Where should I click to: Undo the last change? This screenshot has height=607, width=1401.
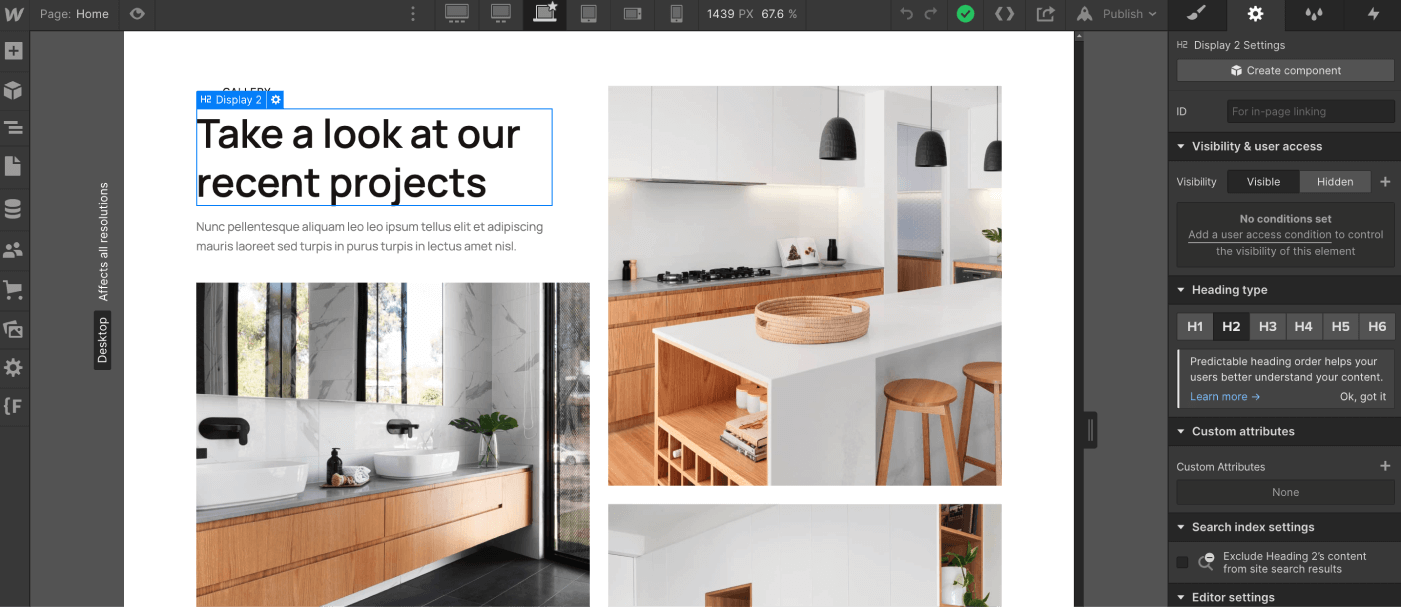pos(906,14)
